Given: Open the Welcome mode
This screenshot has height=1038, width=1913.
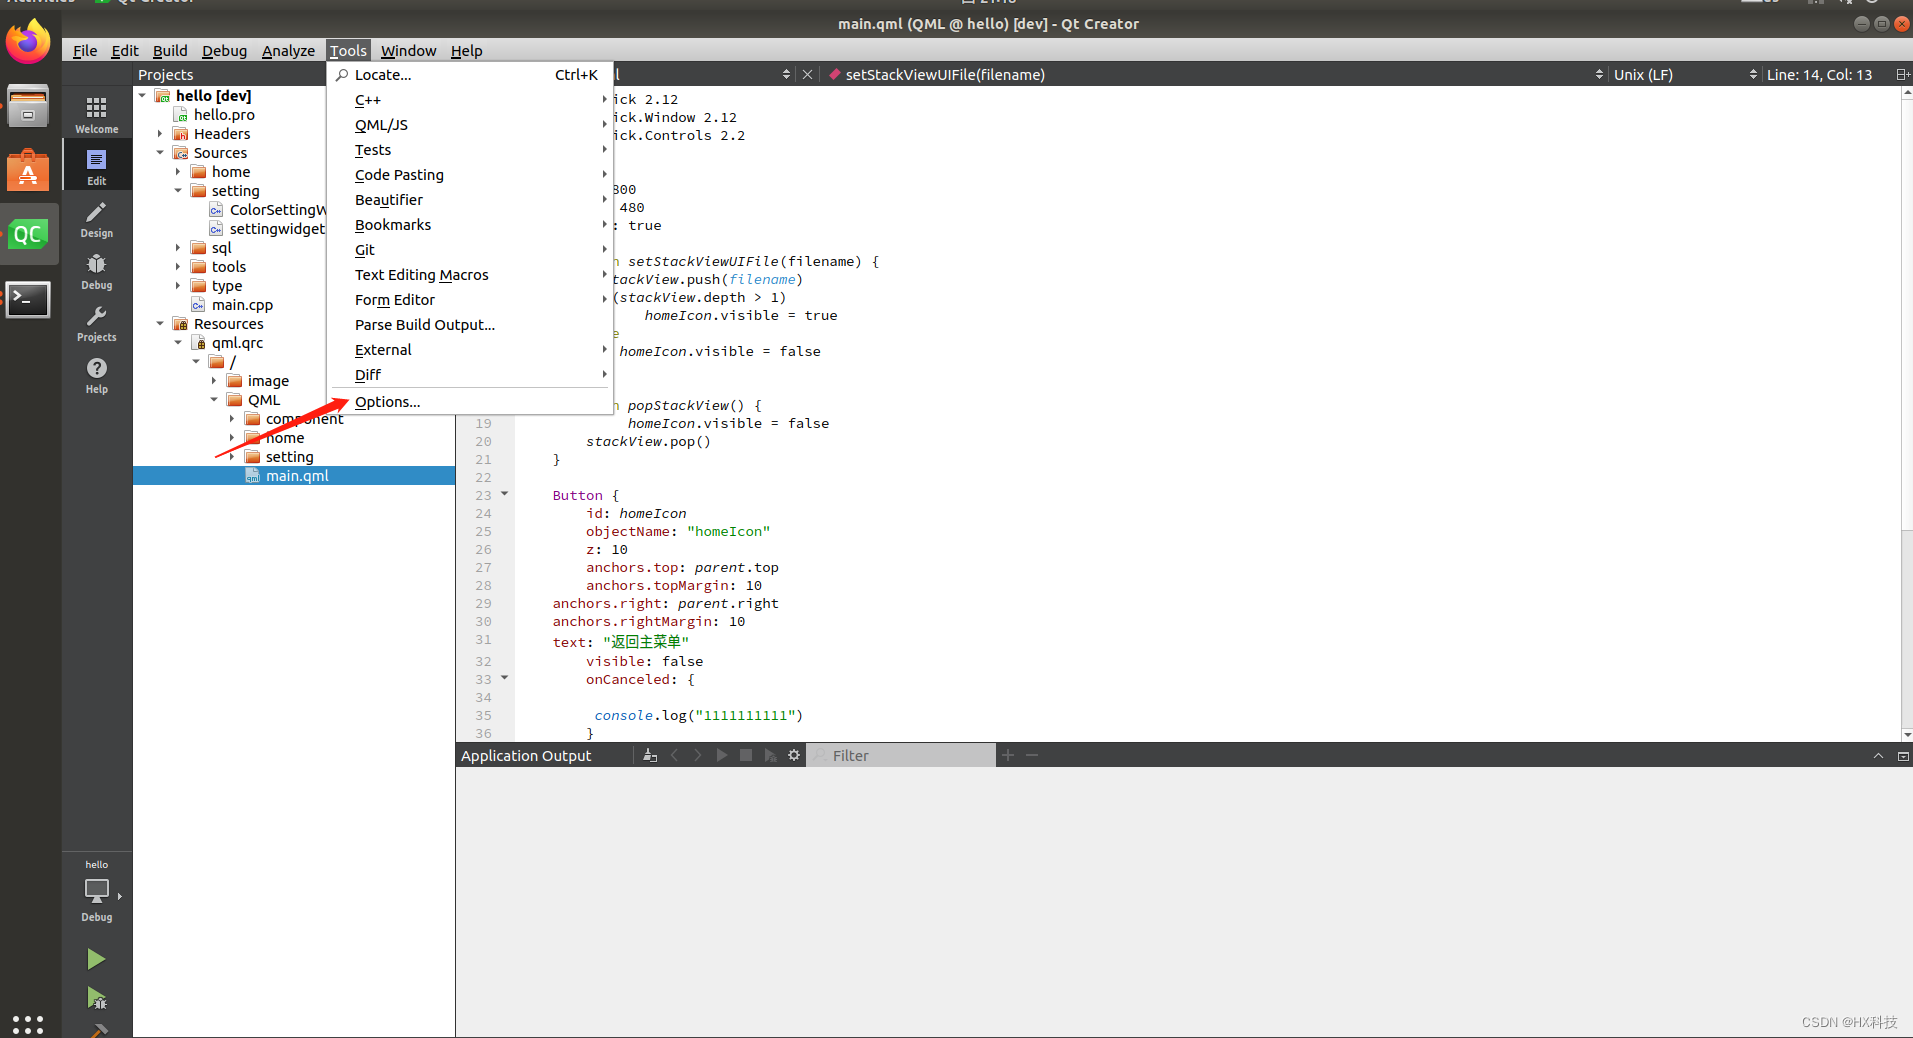Looking at the screenshot, I should (96, 114).
